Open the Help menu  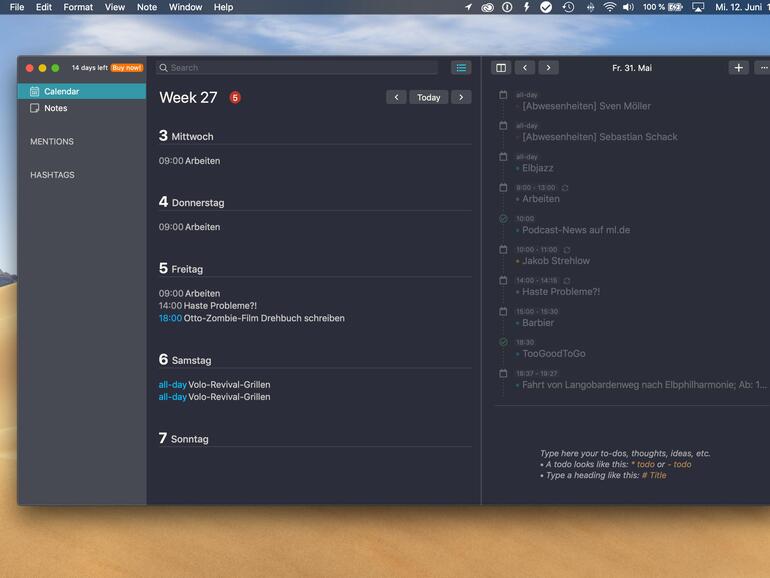pyautogui.click(x=223, y=7)
